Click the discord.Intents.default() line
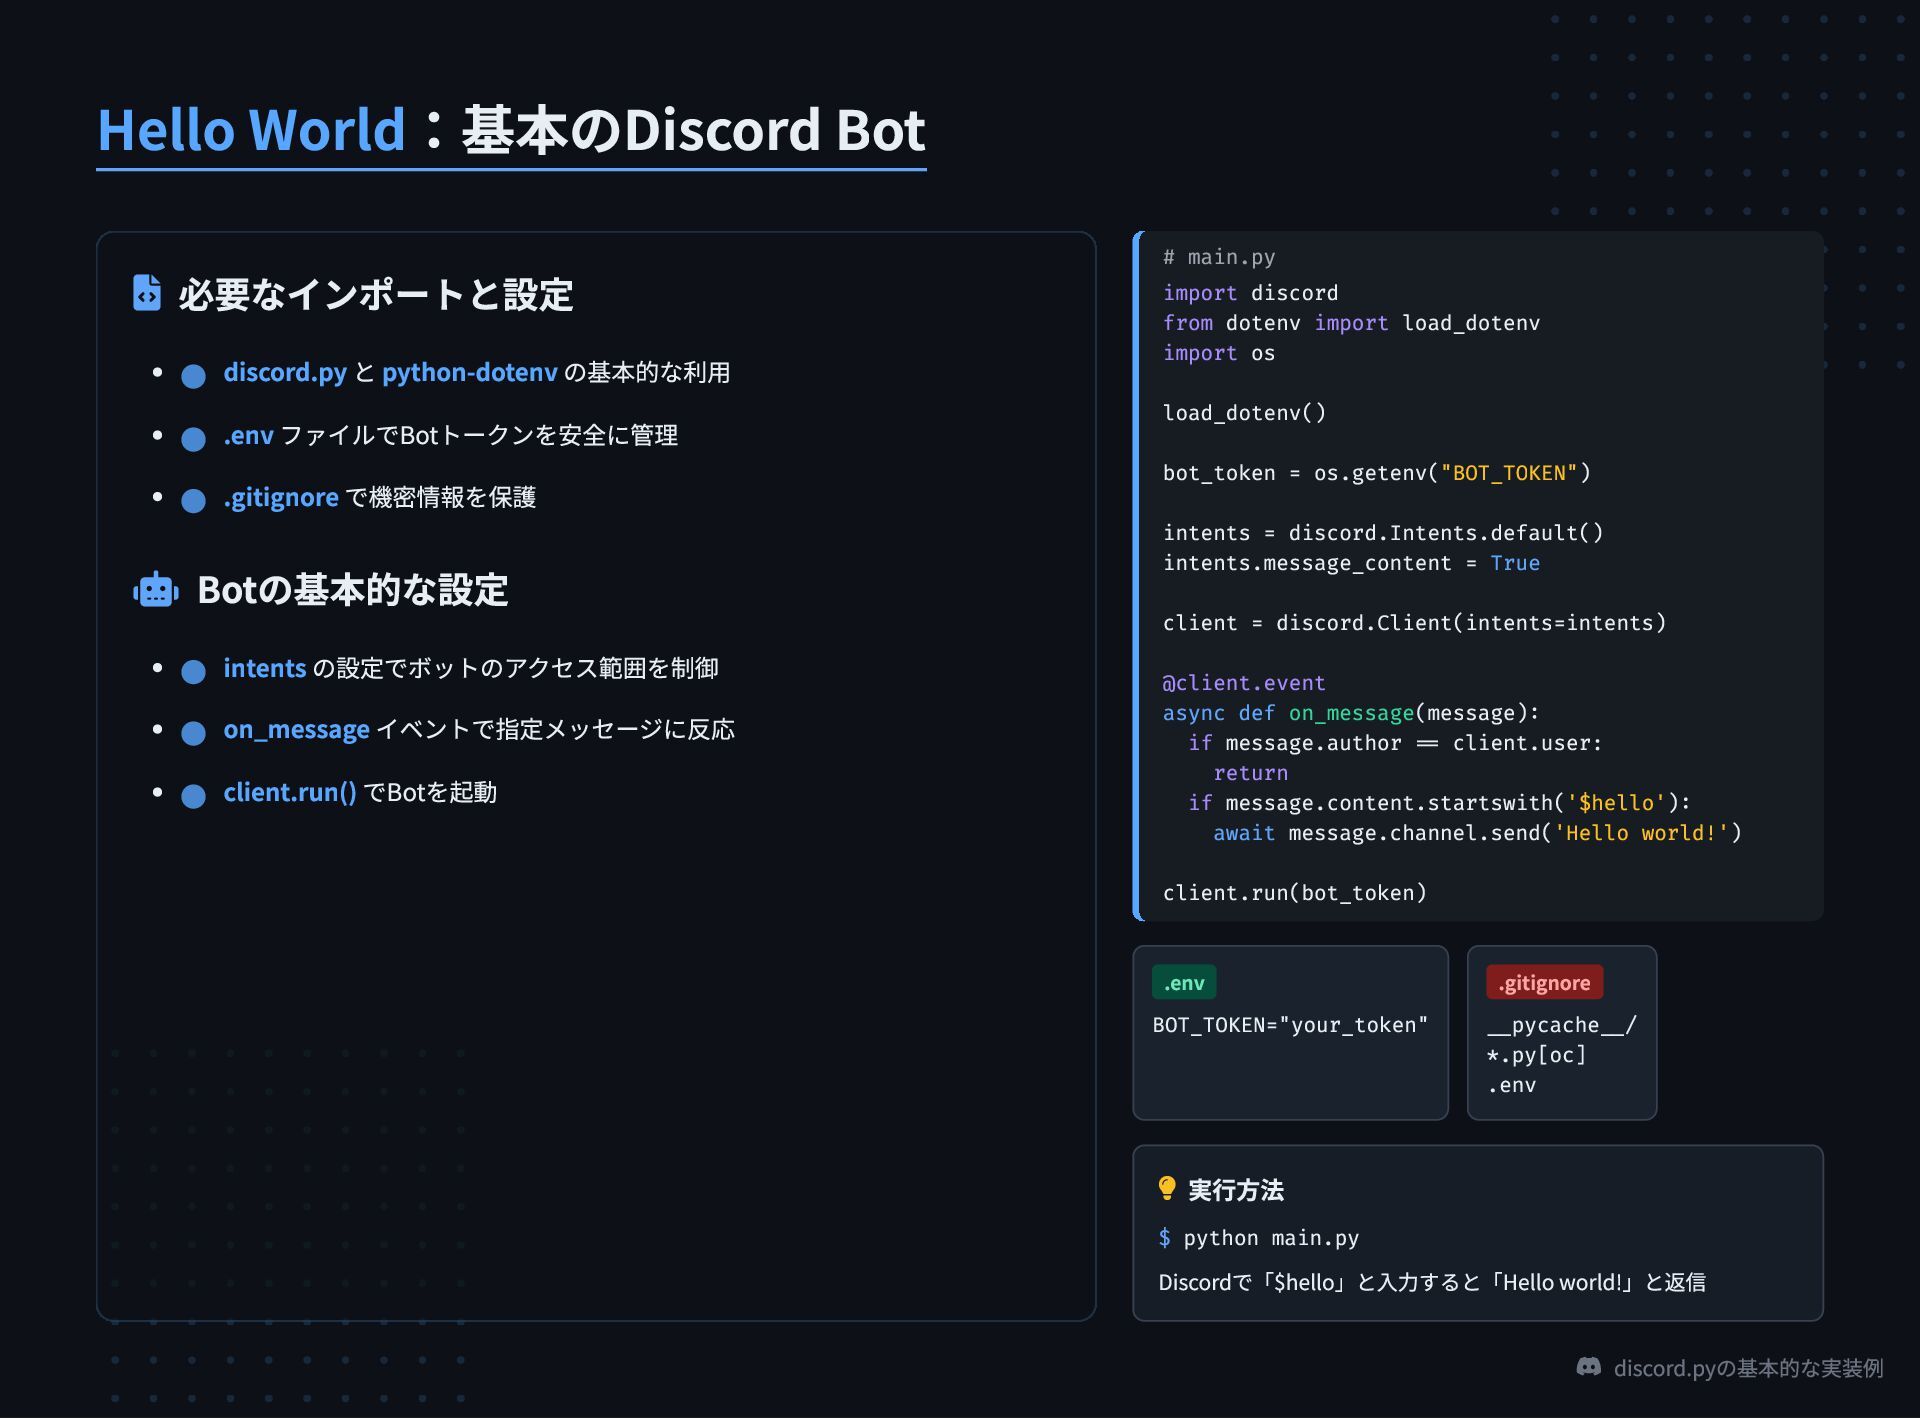This screenshot has height=1418, width=1920. click(x=1383, y=533)
